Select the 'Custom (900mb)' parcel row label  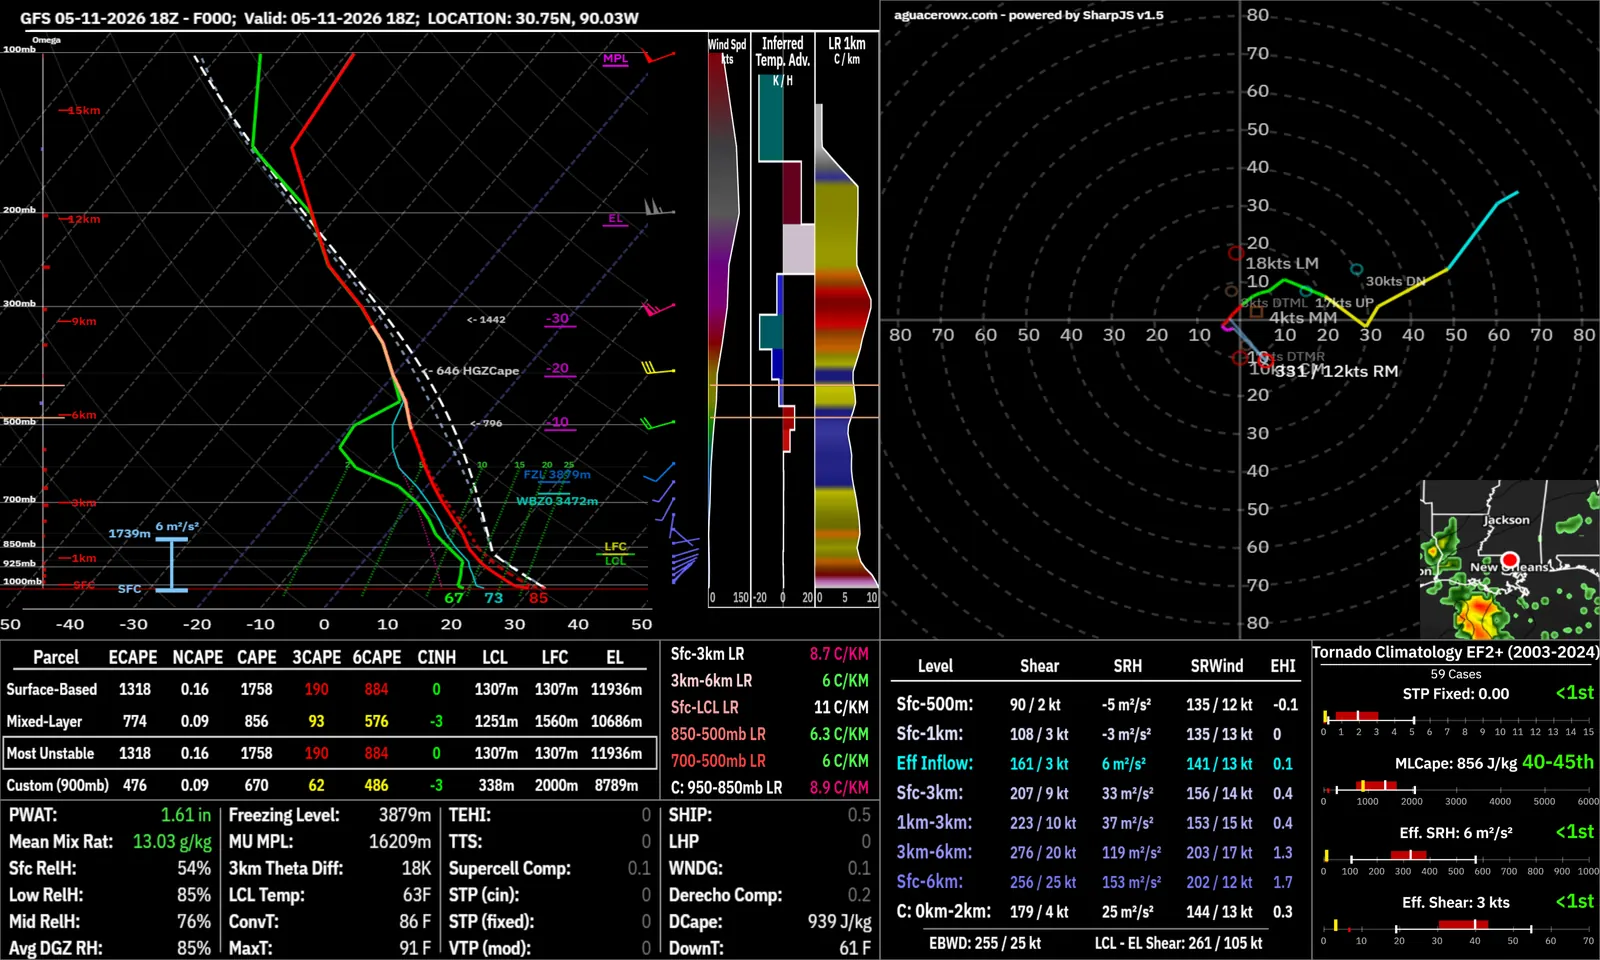(x=58, y=785)
